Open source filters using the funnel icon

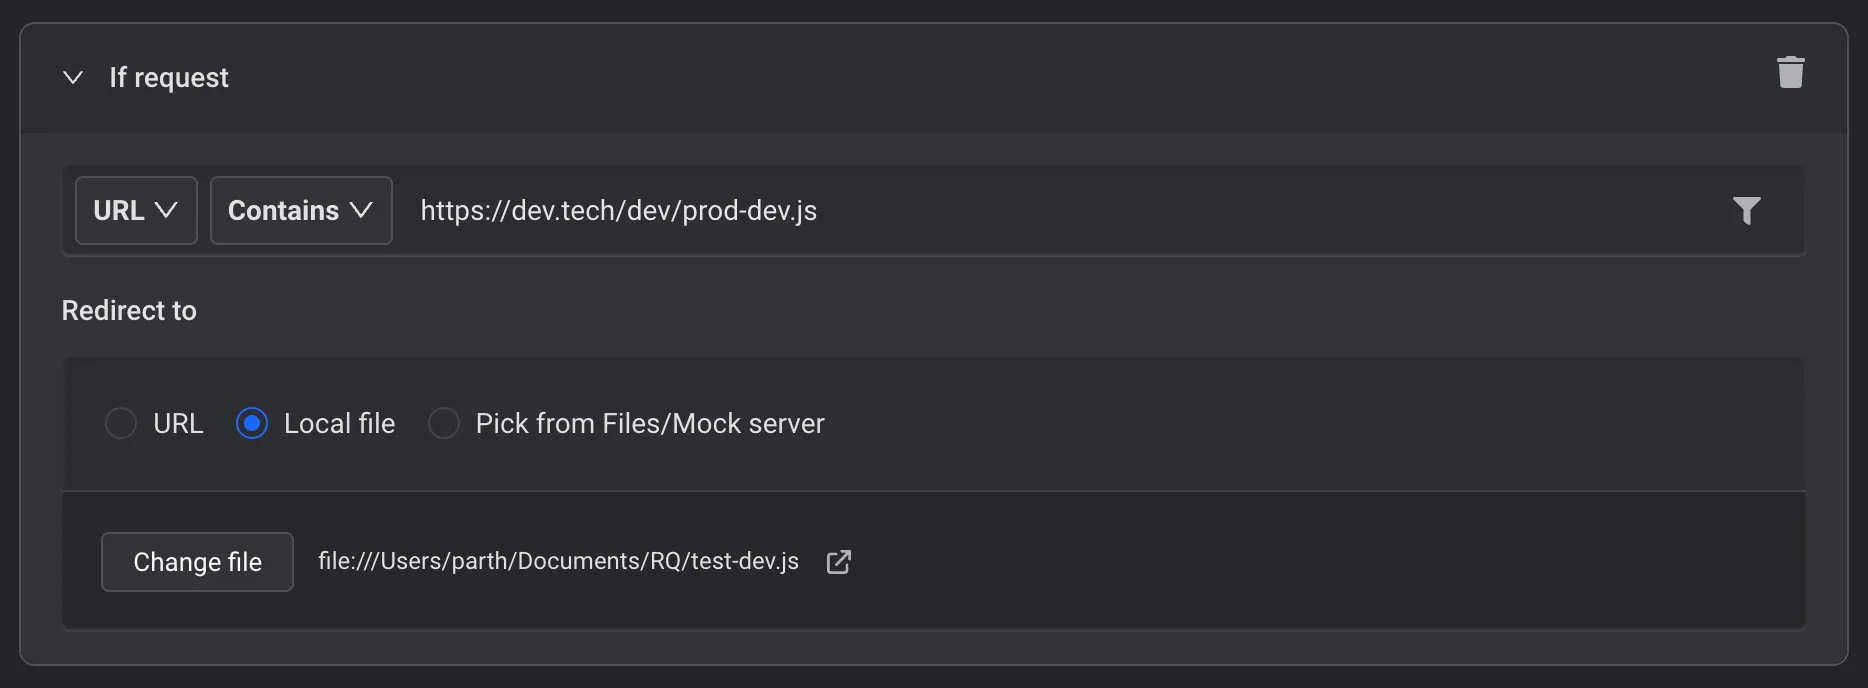[1746, 210]
